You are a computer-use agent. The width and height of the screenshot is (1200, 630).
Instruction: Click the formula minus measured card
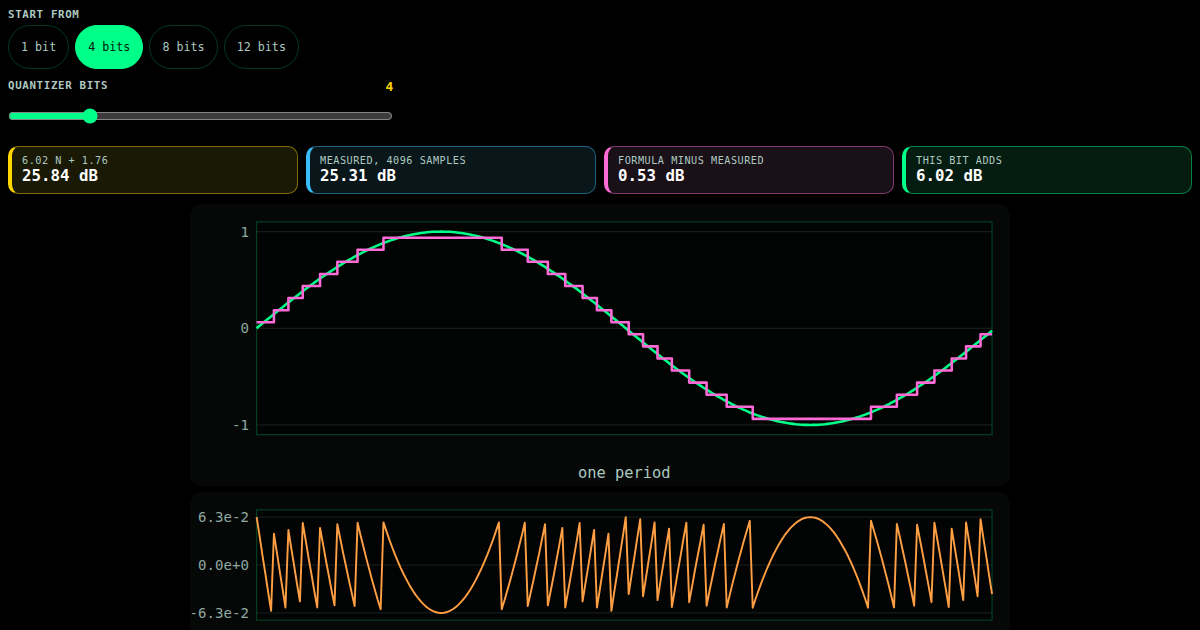click(x=749, y=170)
